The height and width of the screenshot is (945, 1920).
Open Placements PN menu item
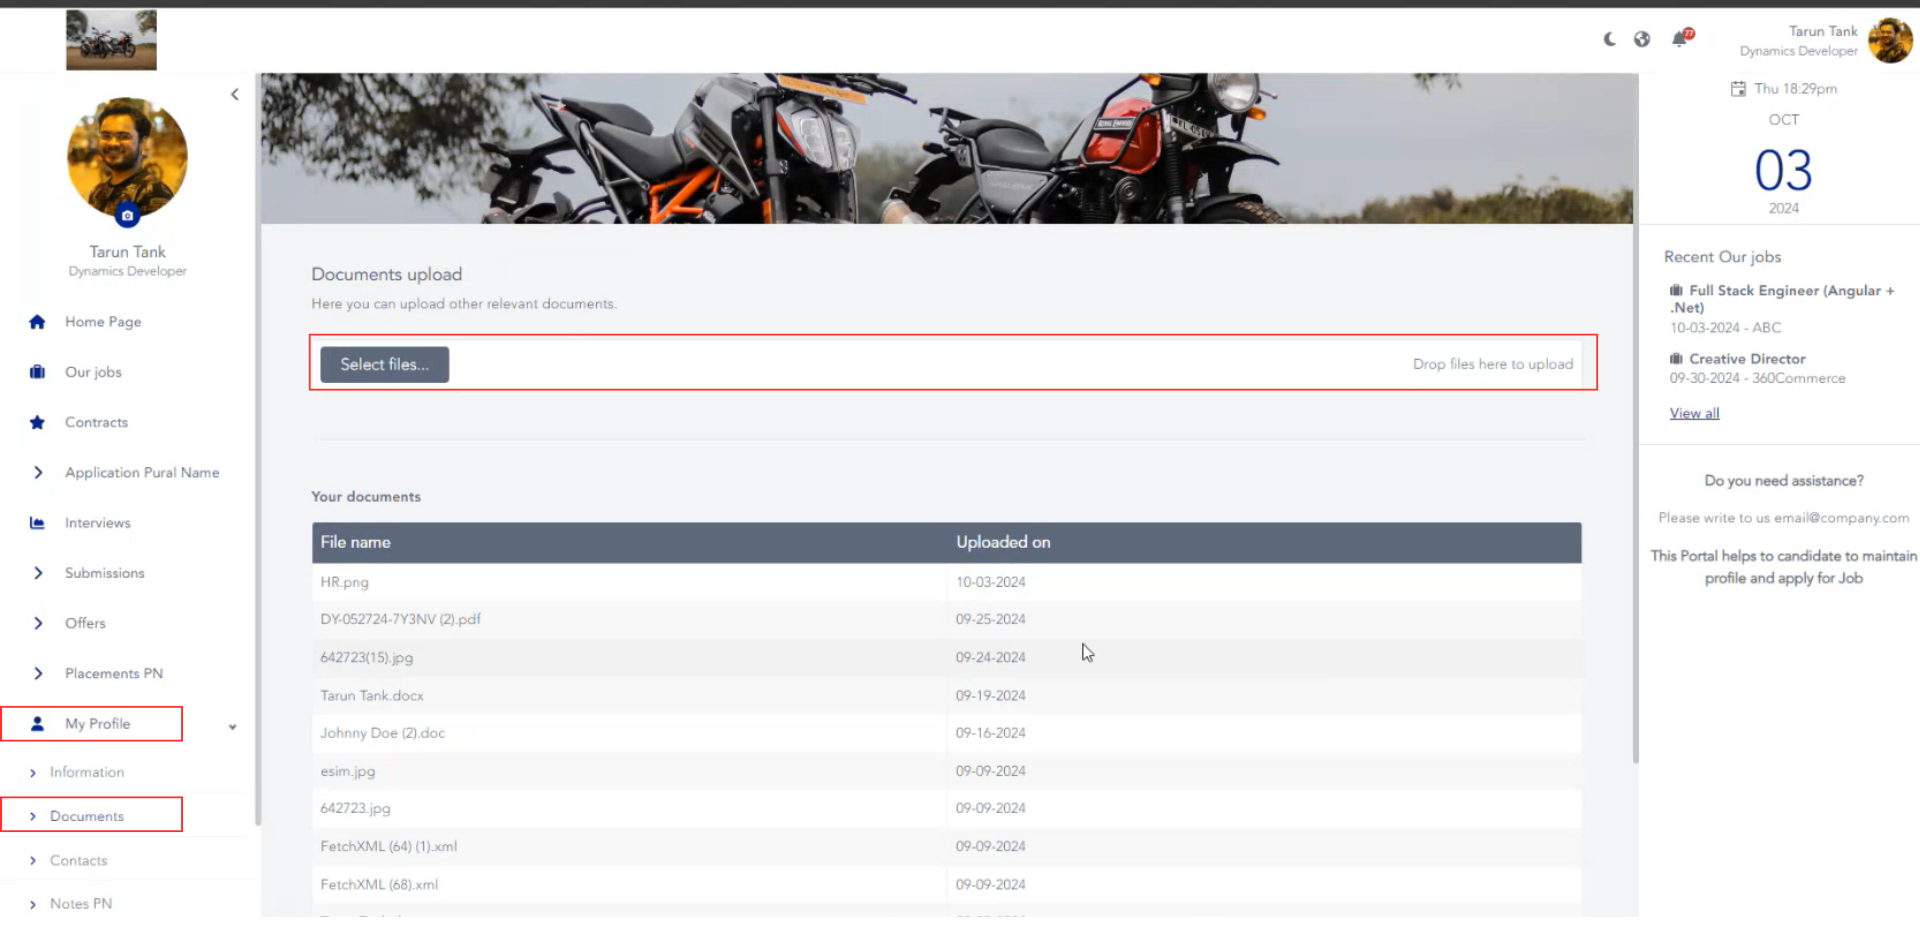114,673
